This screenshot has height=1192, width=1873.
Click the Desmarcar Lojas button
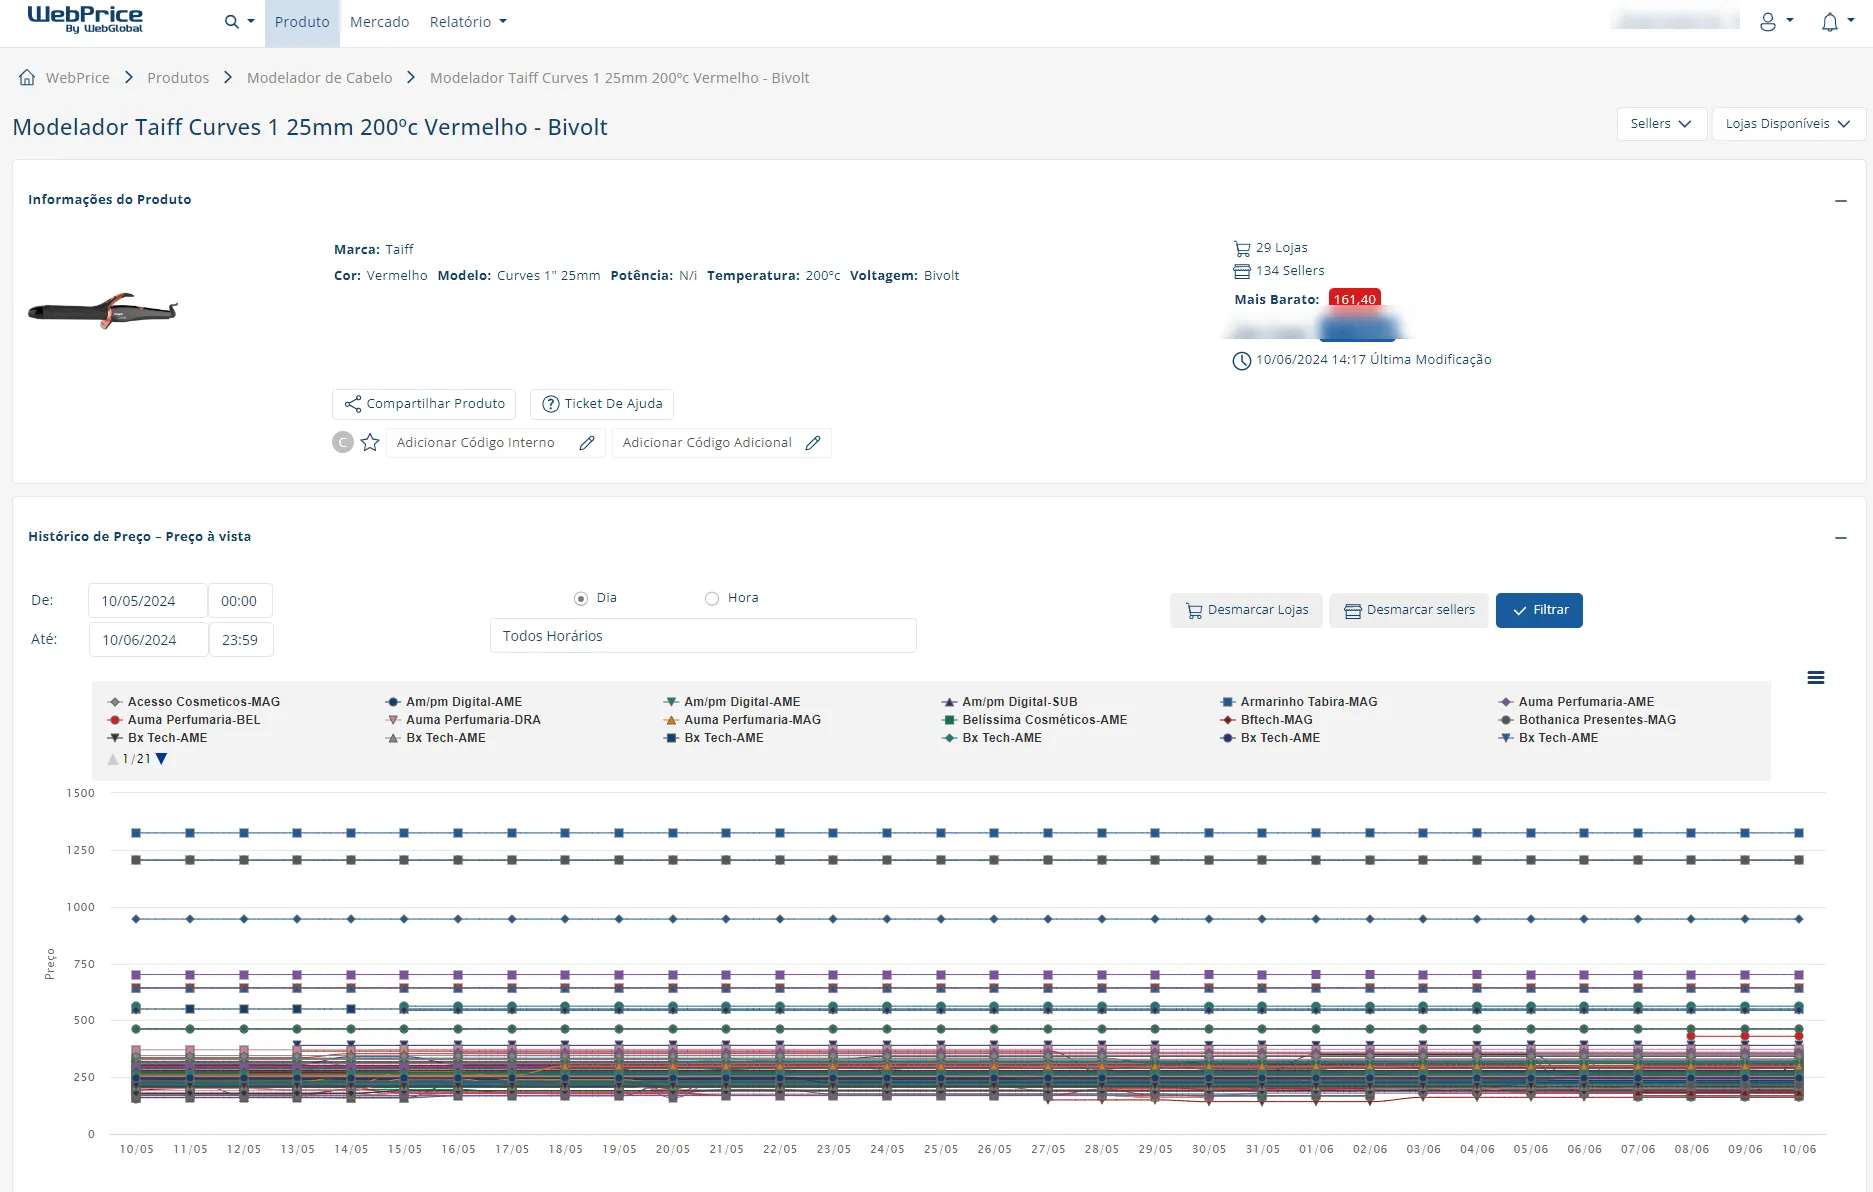(1247, 610)
